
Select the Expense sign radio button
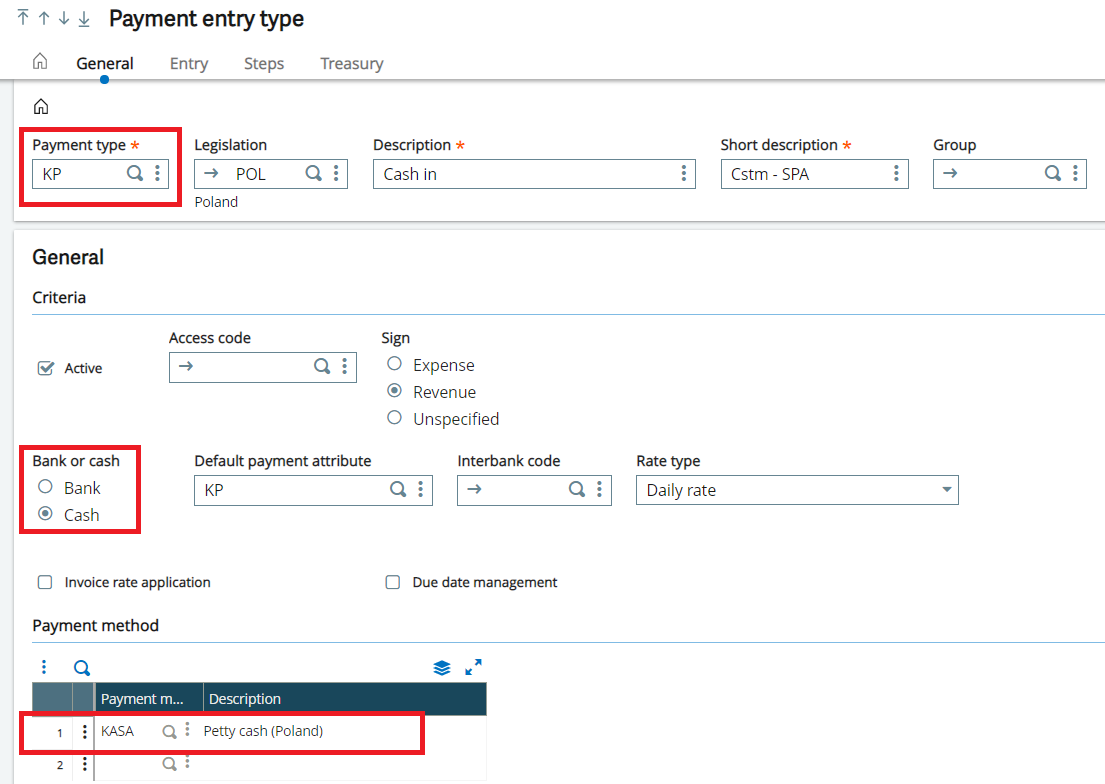coord(395,364)
